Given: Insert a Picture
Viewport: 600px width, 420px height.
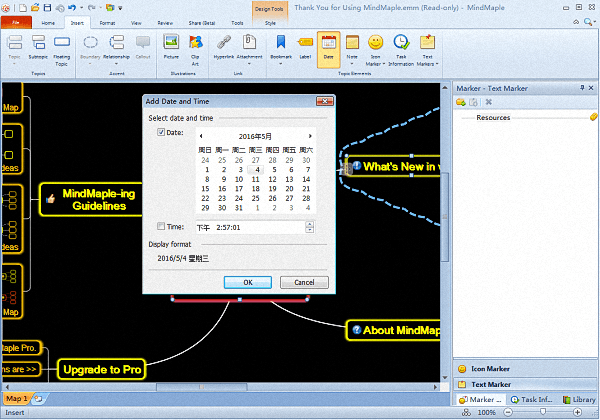Looking at the screenshot, I should click(x=171, y=46).
